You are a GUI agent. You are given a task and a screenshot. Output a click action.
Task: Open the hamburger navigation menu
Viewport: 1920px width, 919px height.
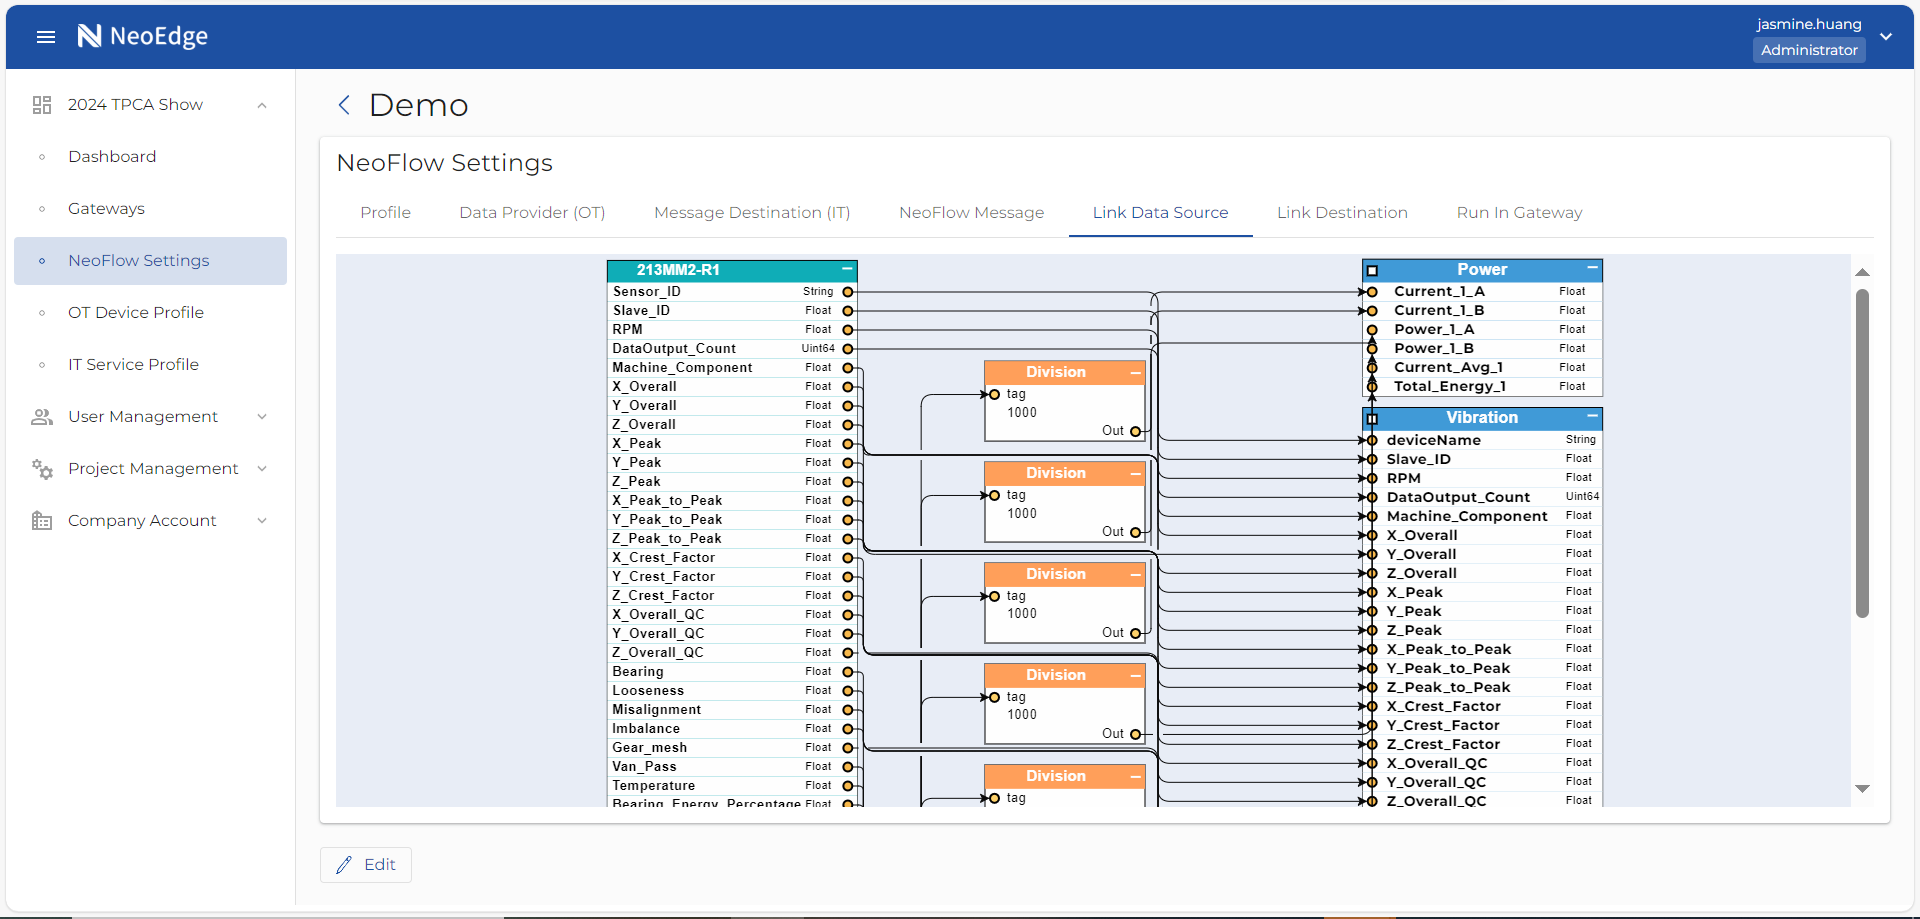point(45,37)
